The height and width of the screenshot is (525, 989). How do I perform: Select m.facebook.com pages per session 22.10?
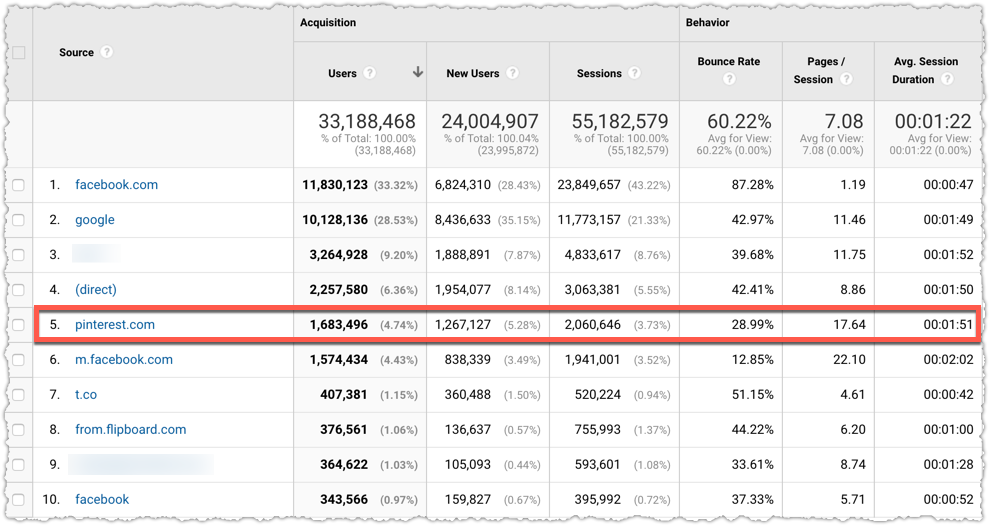[850, 360]
